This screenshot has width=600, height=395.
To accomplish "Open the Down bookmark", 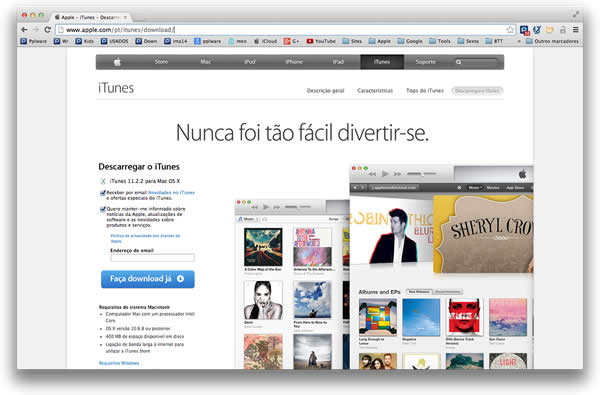I will tap(146, 41).
